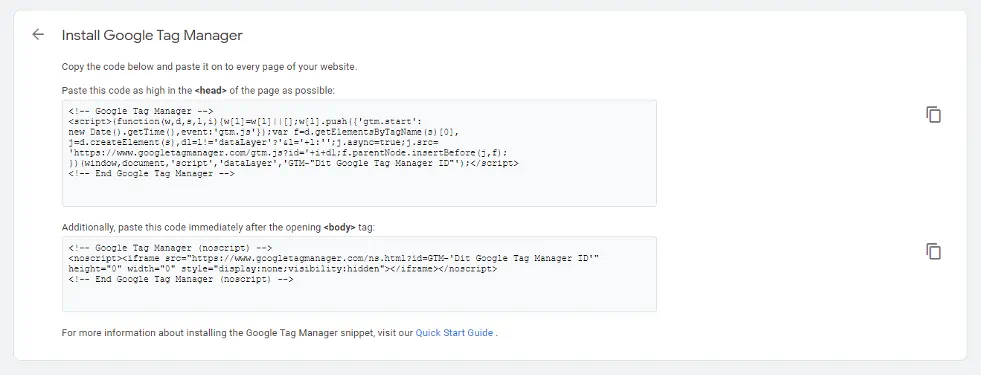Screen dimensions: 981x375
Task: Click the line starting '})(window,document'
Action: pos(293,163)
